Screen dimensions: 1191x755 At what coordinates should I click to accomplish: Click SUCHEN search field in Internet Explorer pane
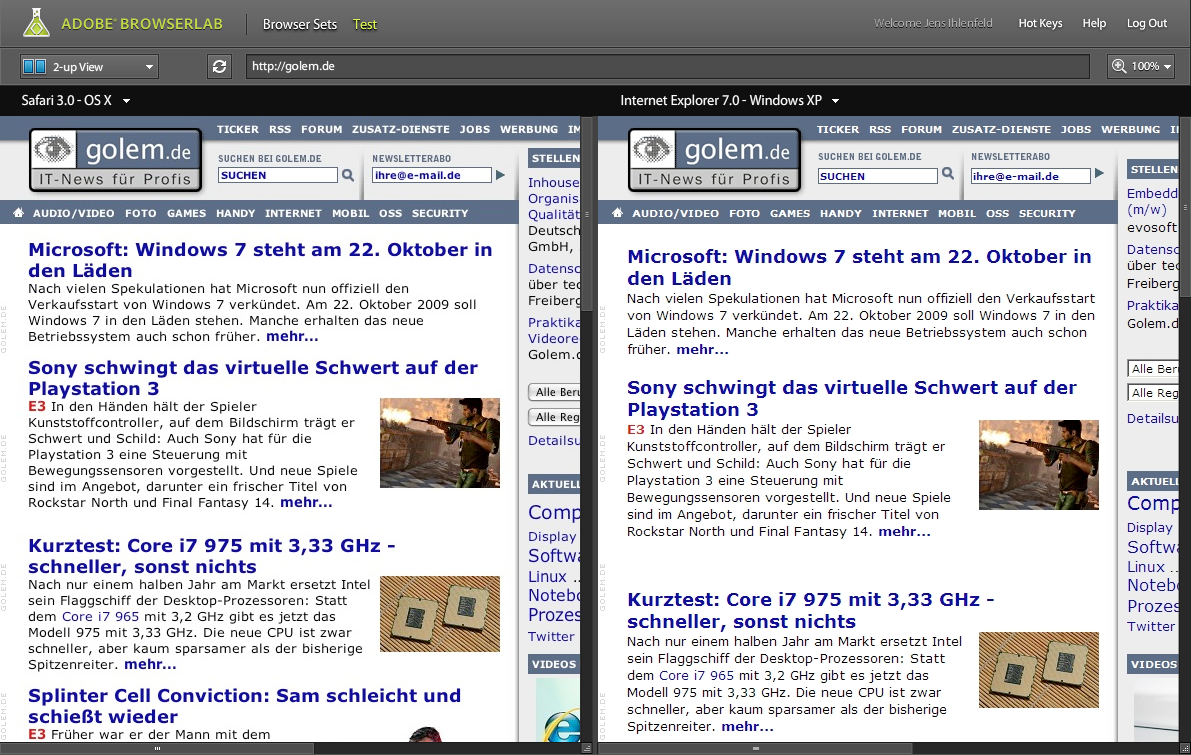[877, 176]
